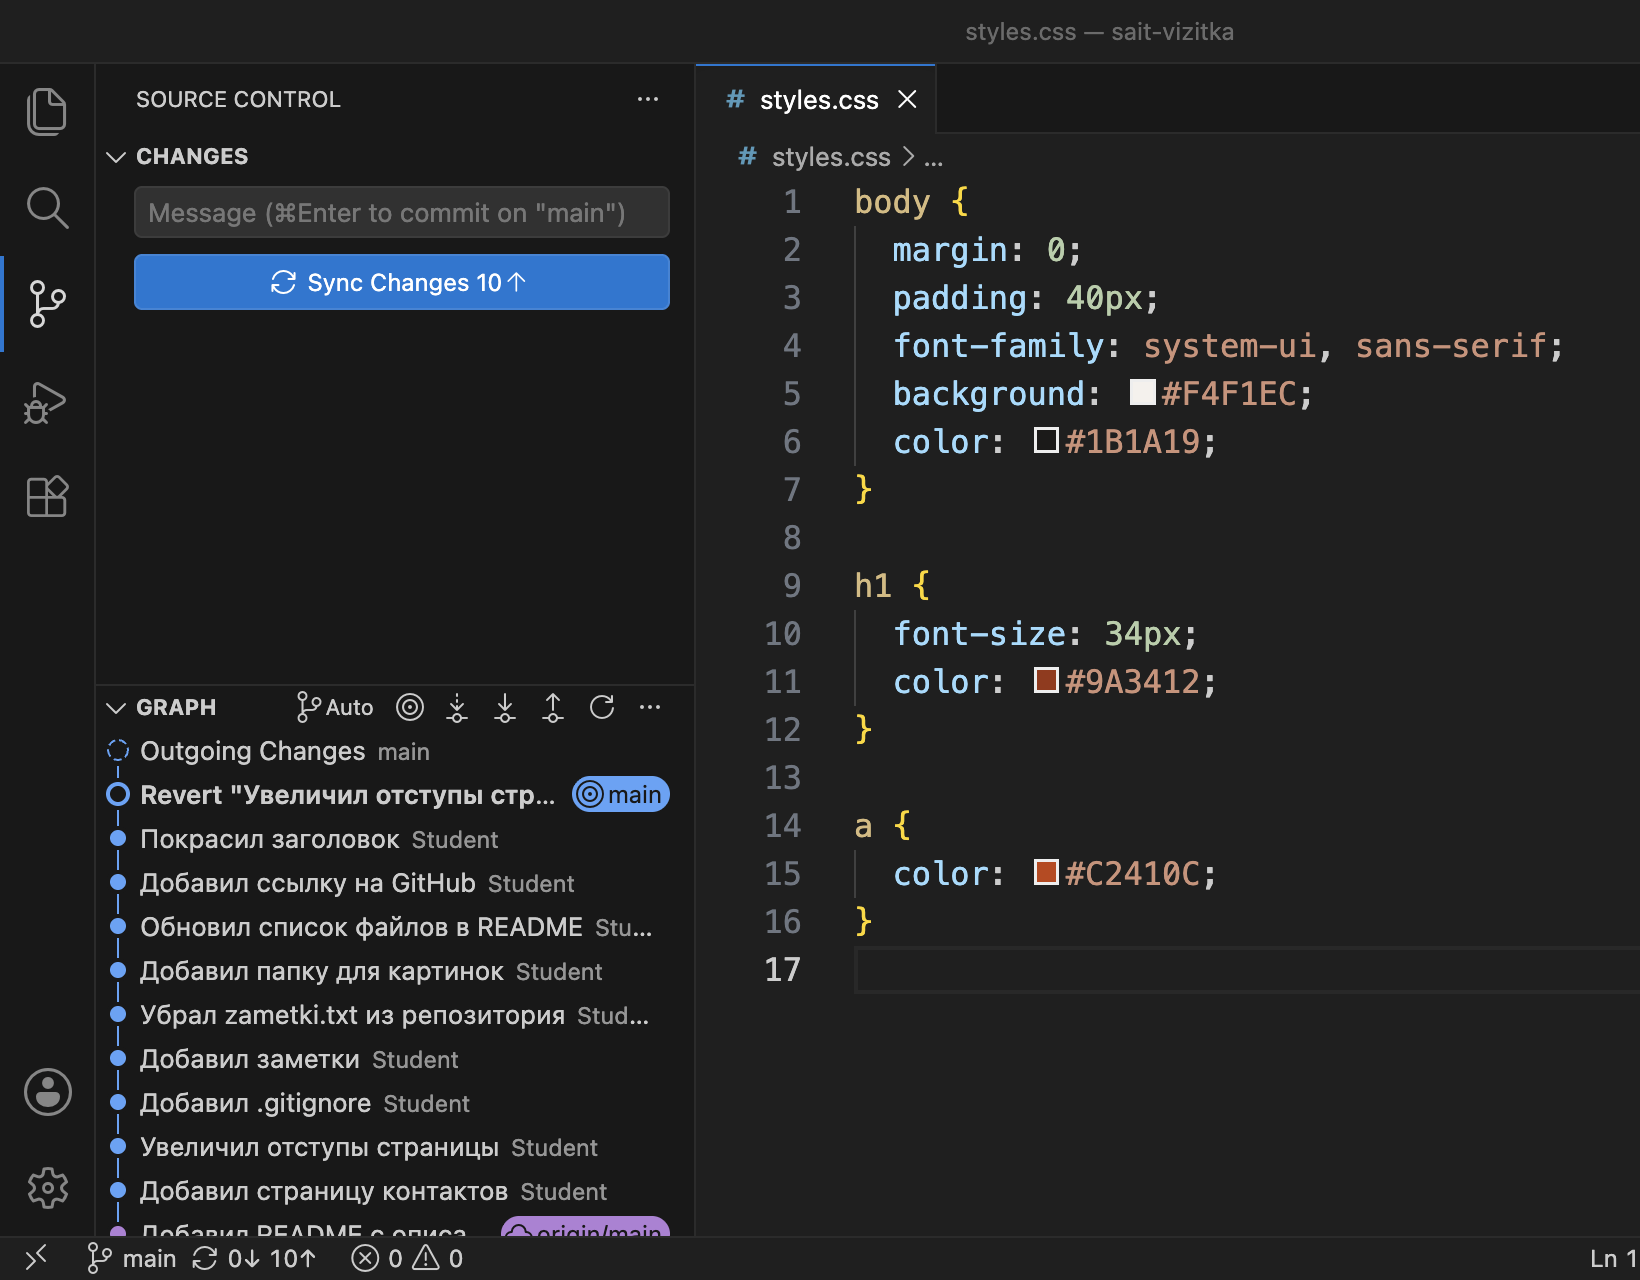Open the Explorer view in activity bar
This screenshot has width=1640, height=1280.
click(47, 111)
